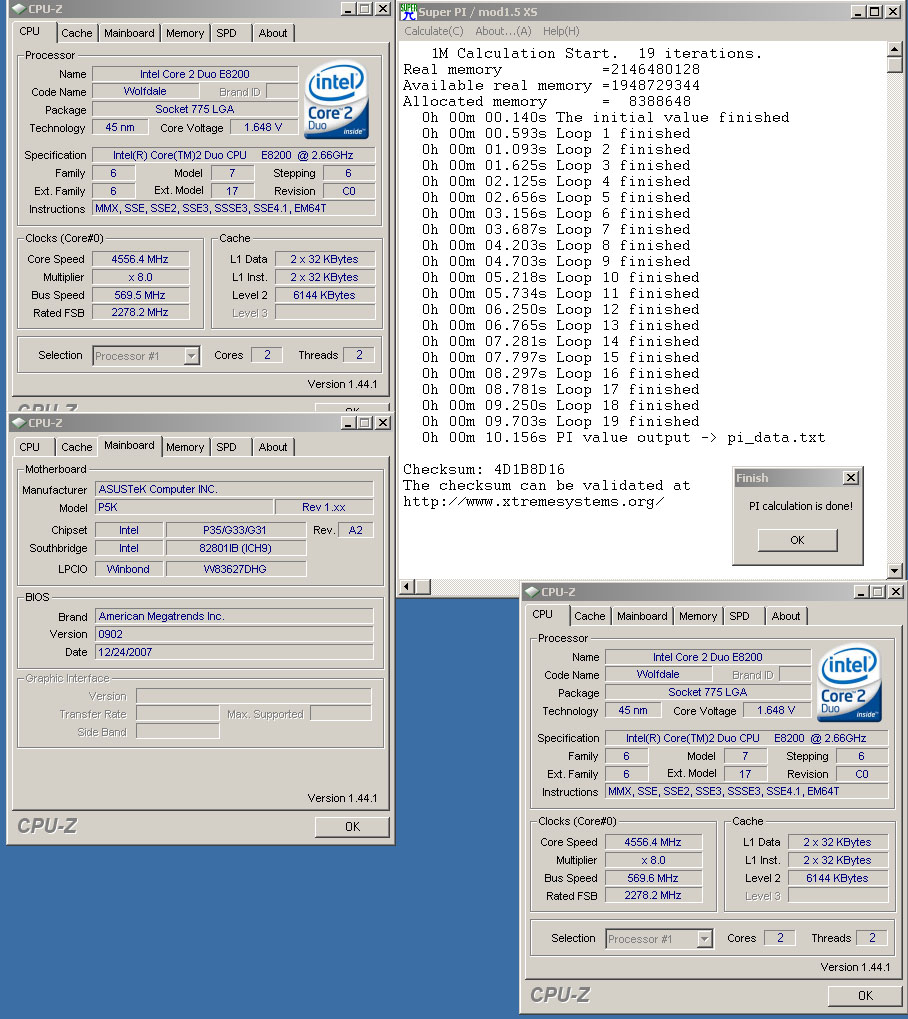This screenshot has width=908, height=1019.
Task: Open Cache tab in bottom-right CPU-Z
Action: [x=590, y=616]
